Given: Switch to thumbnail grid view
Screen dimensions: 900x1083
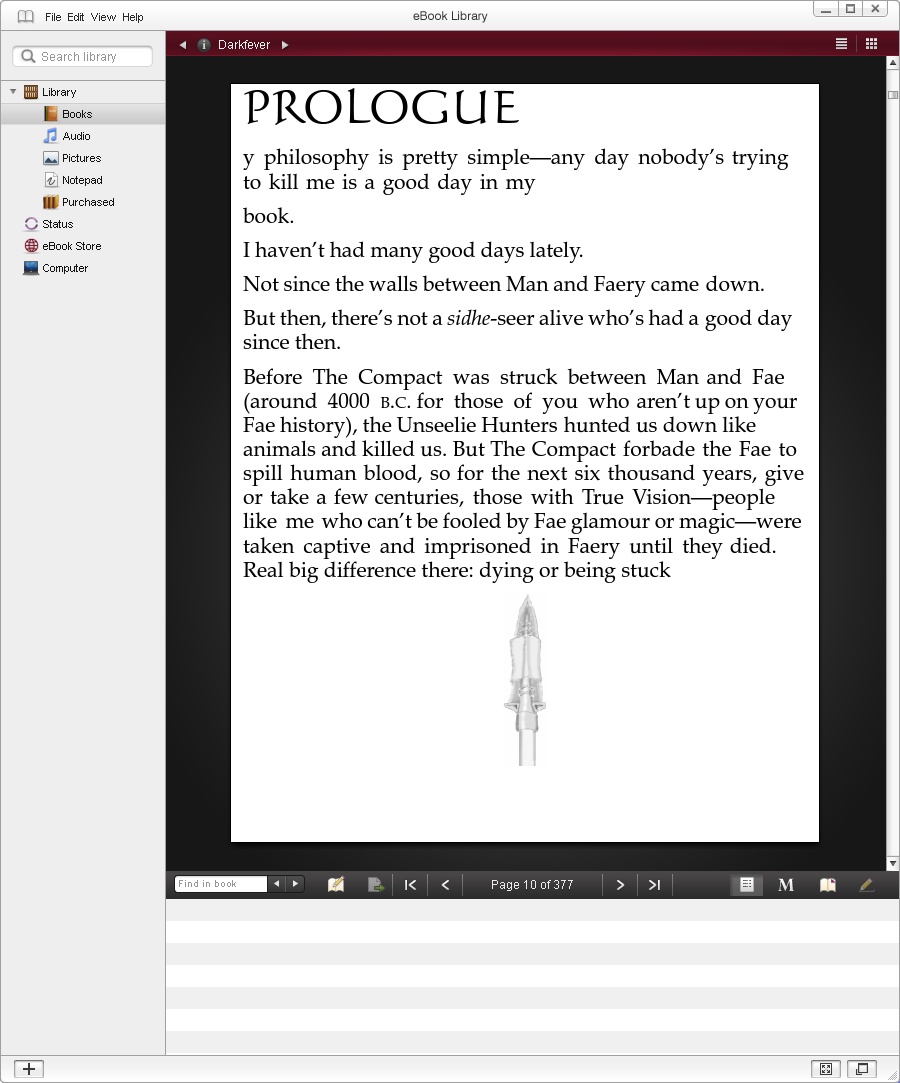Looking at the screenshot, I should (872, 44).
